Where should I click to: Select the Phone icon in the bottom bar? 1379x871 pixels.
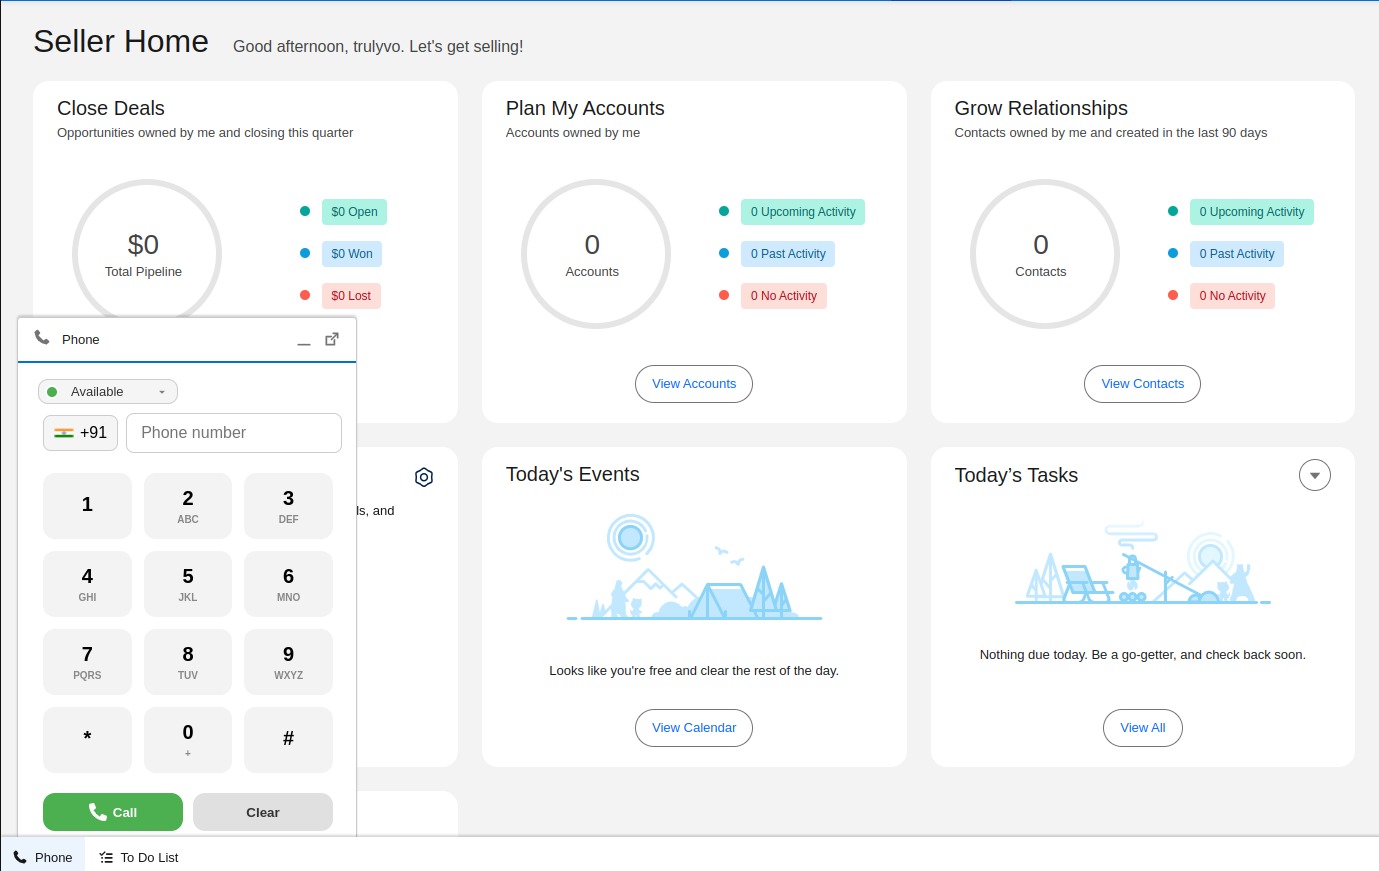[44, 857]
